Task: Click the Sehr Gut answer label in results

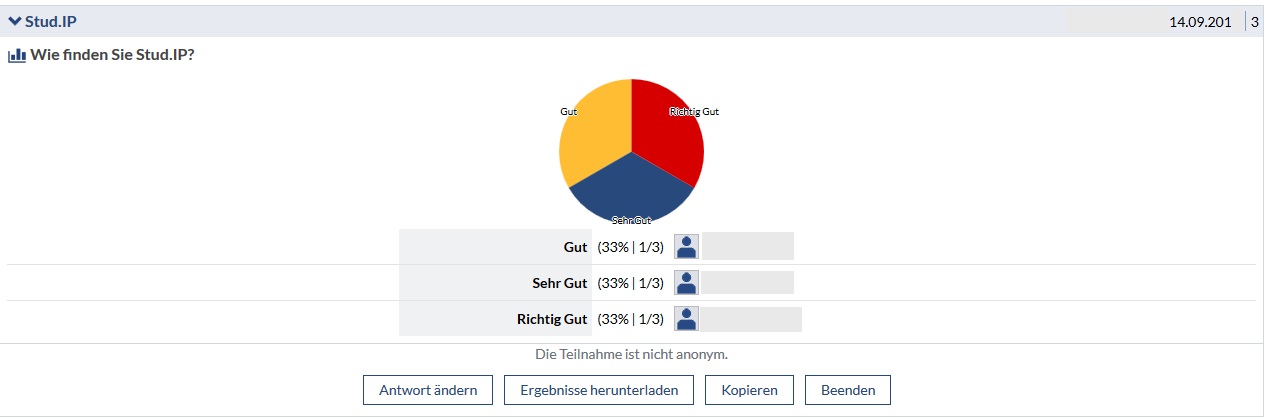Action: [x=559, y=283]
